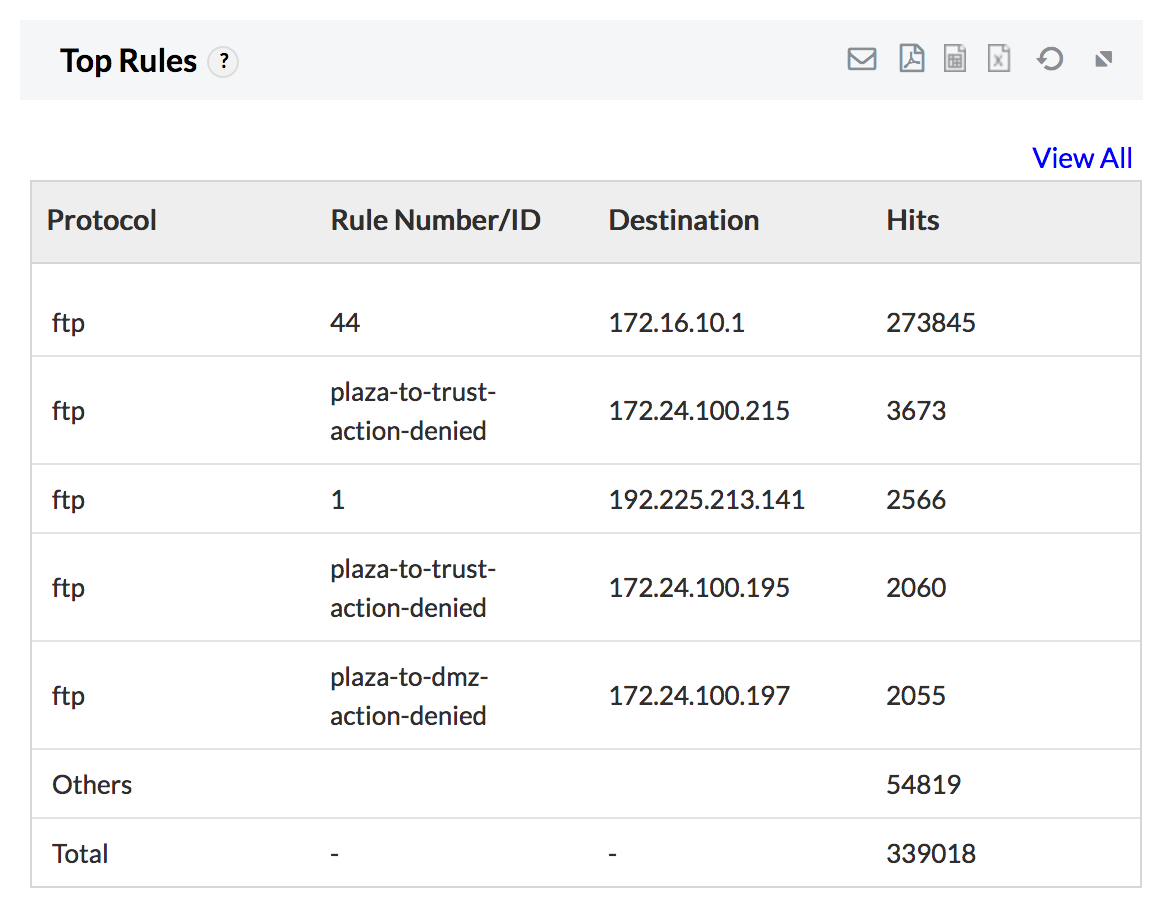
Task: Select rule number 44
Action: point(345,323)
